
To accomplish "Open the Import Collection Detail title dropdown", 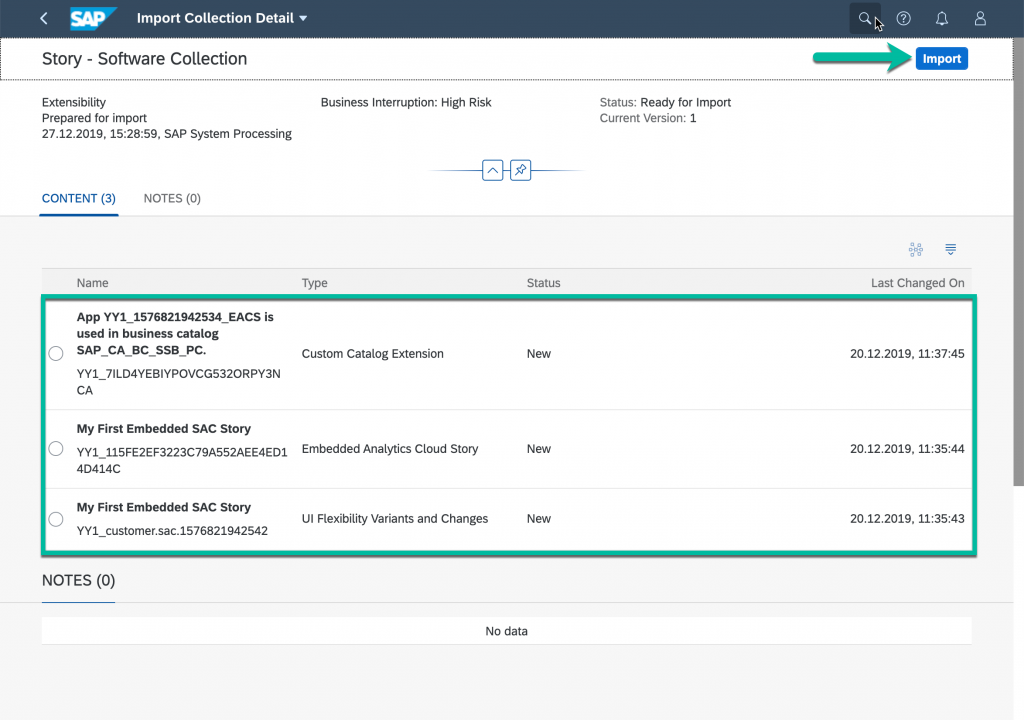I will coord(222,18).
